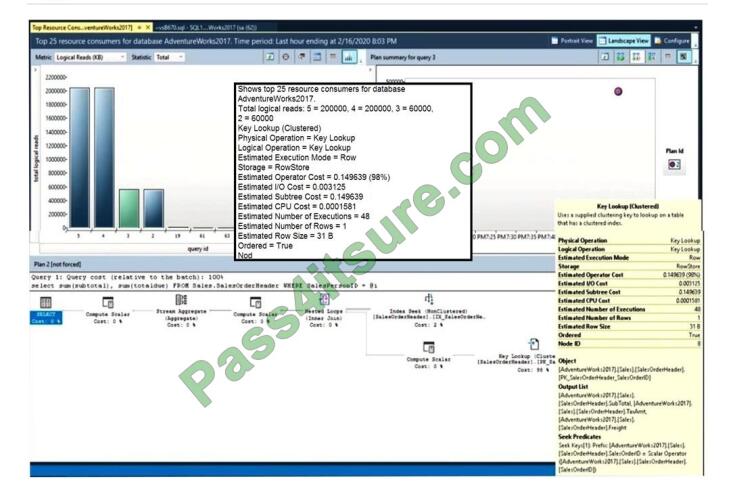Click the Plan Id legend marker
Viewport: 737px width, 491px height.
pos(674,164)
